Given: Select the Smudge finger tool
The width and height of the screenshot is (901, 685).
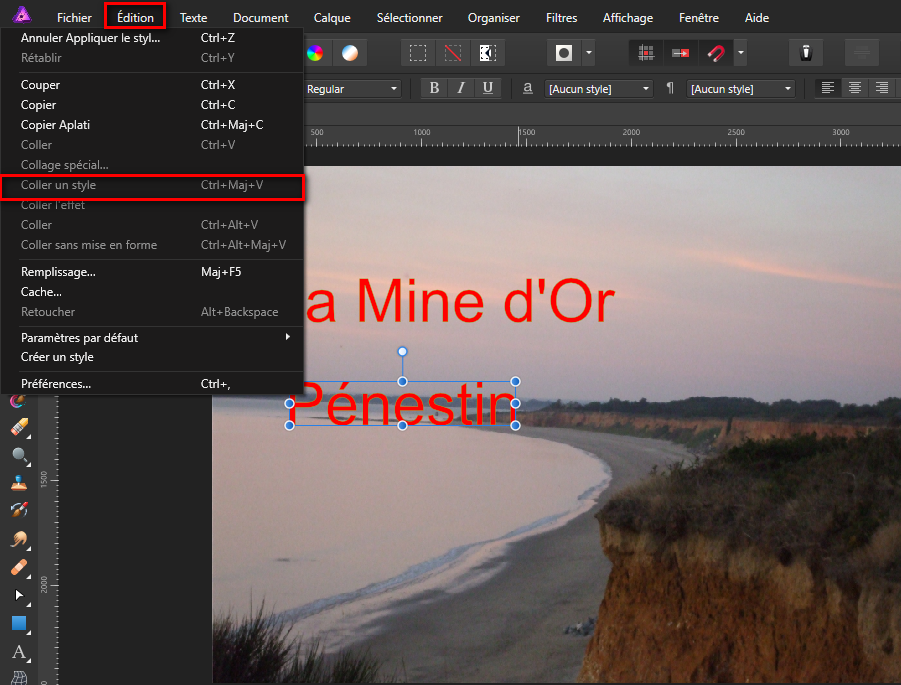Looking at the screenshot, I should pos(20,539).
